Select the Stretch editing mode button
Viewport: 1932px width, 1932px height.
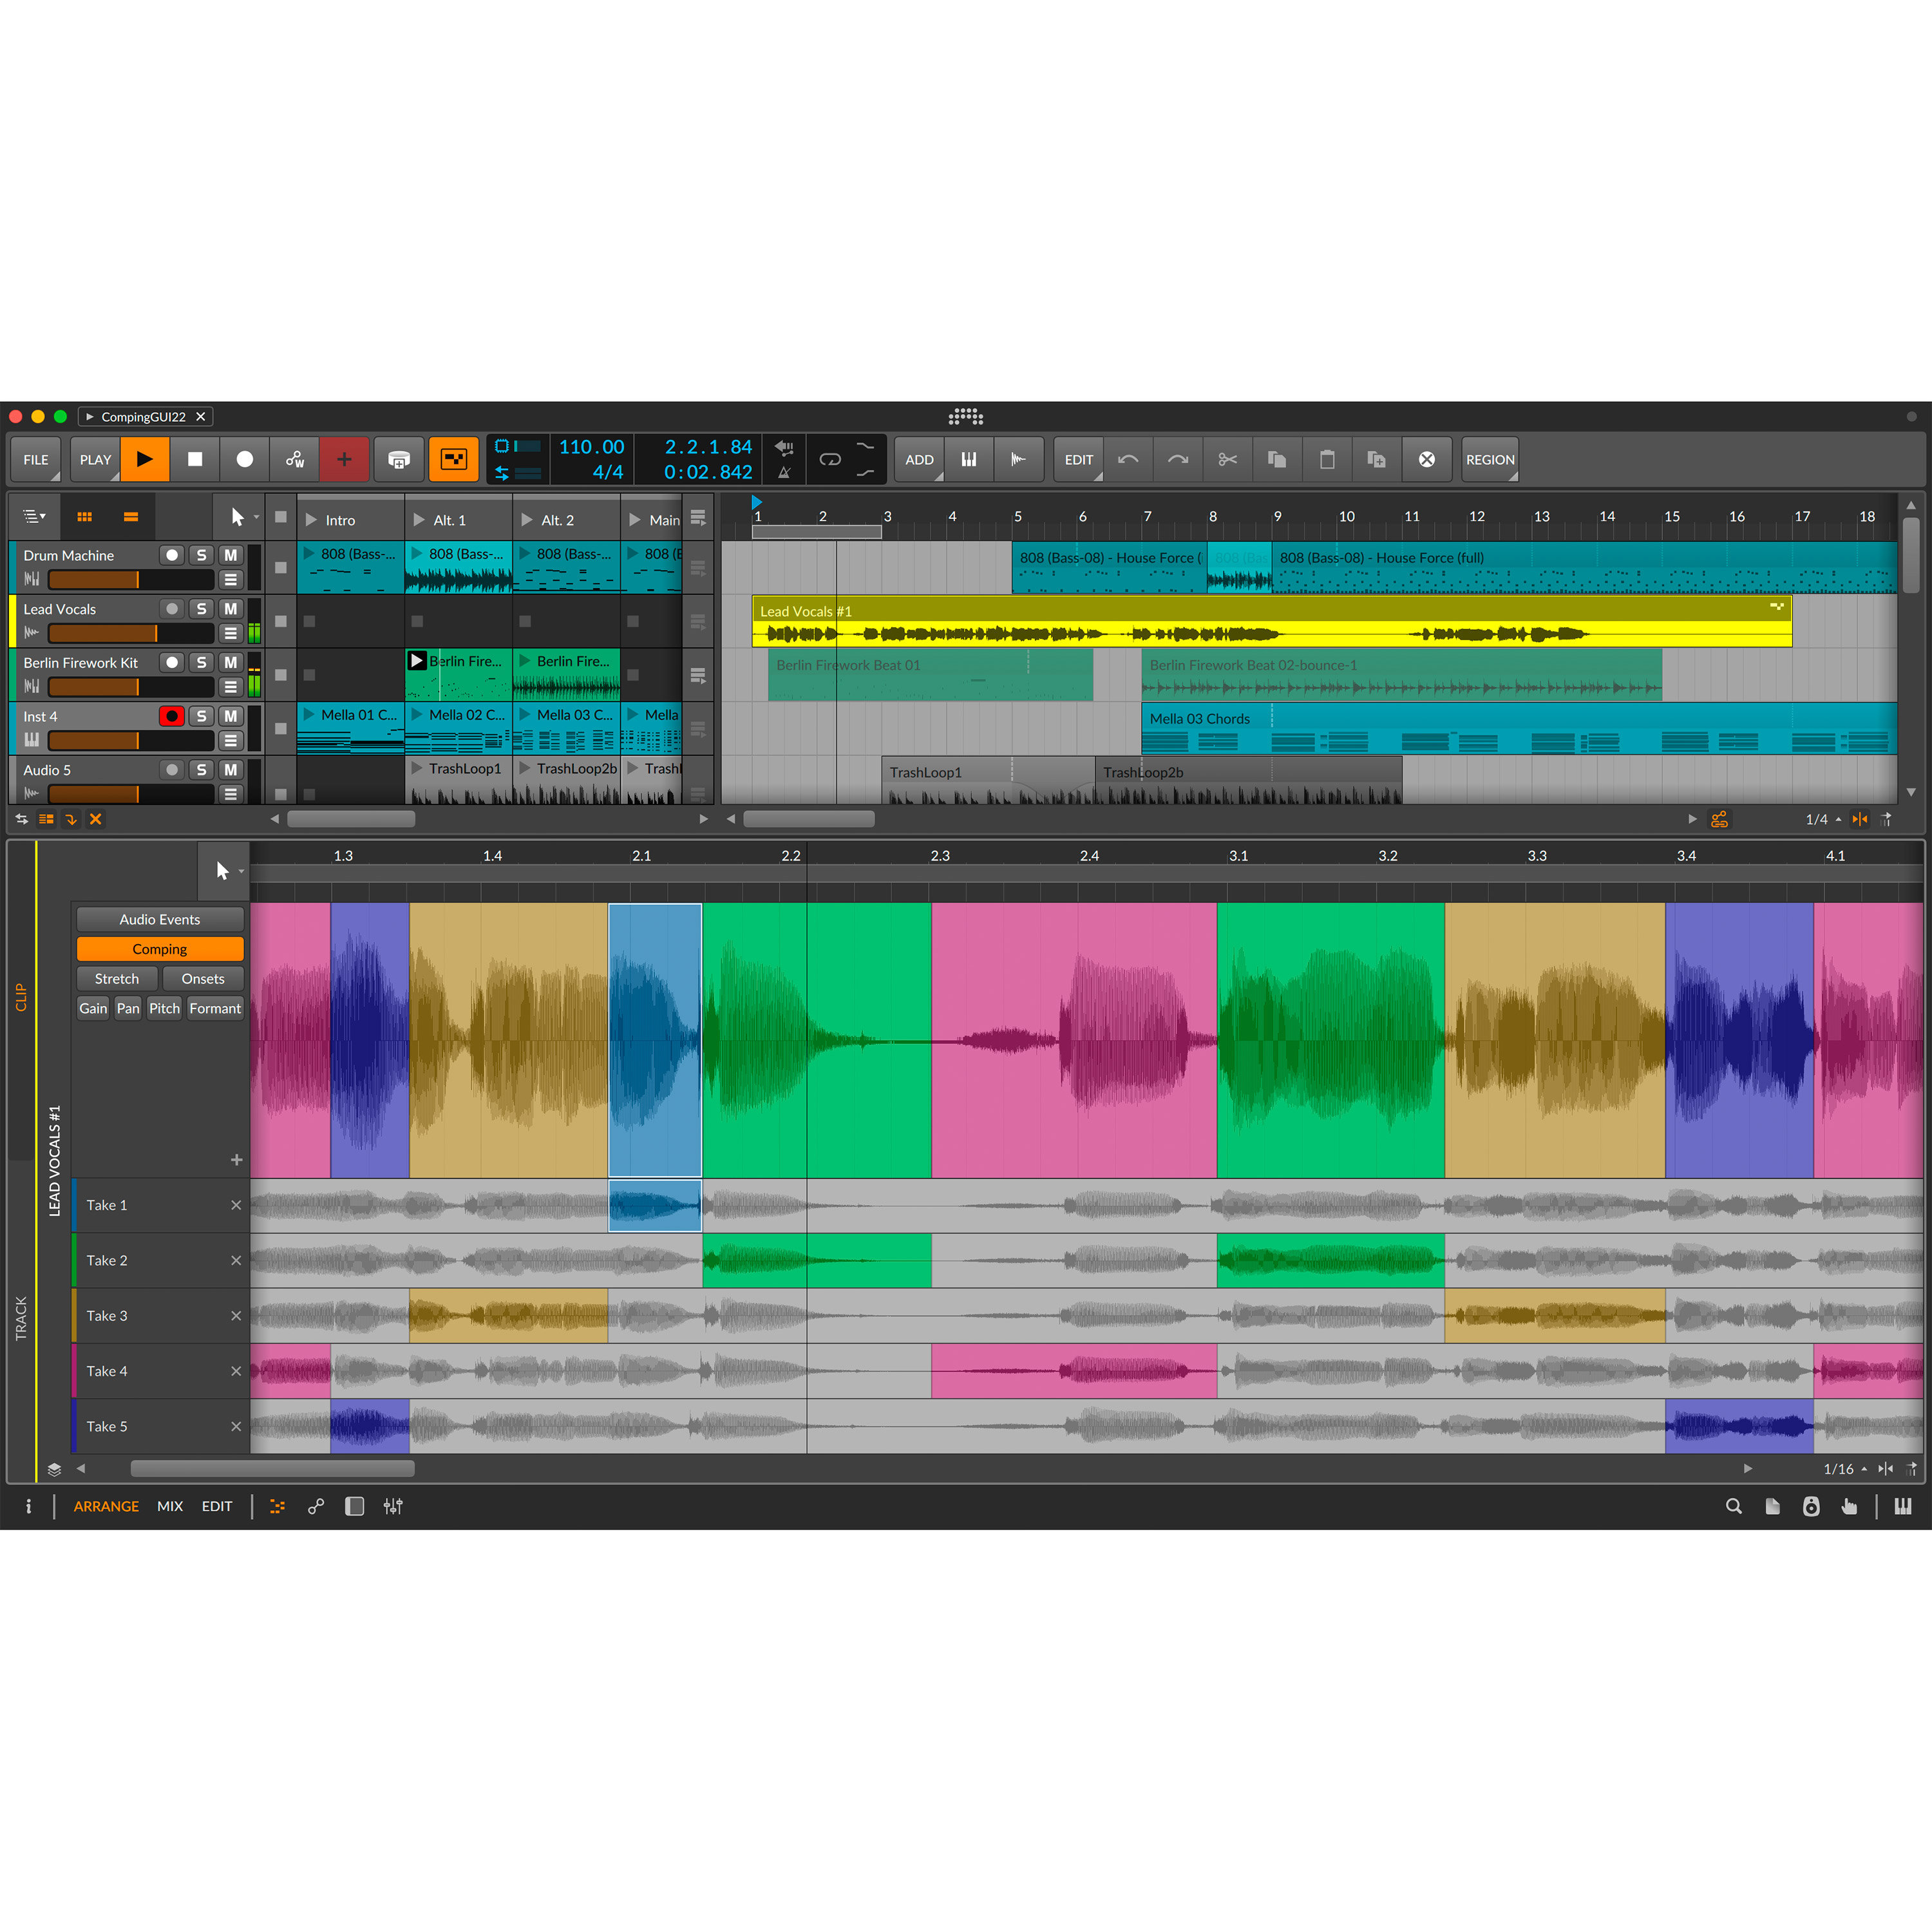point(116,978)
